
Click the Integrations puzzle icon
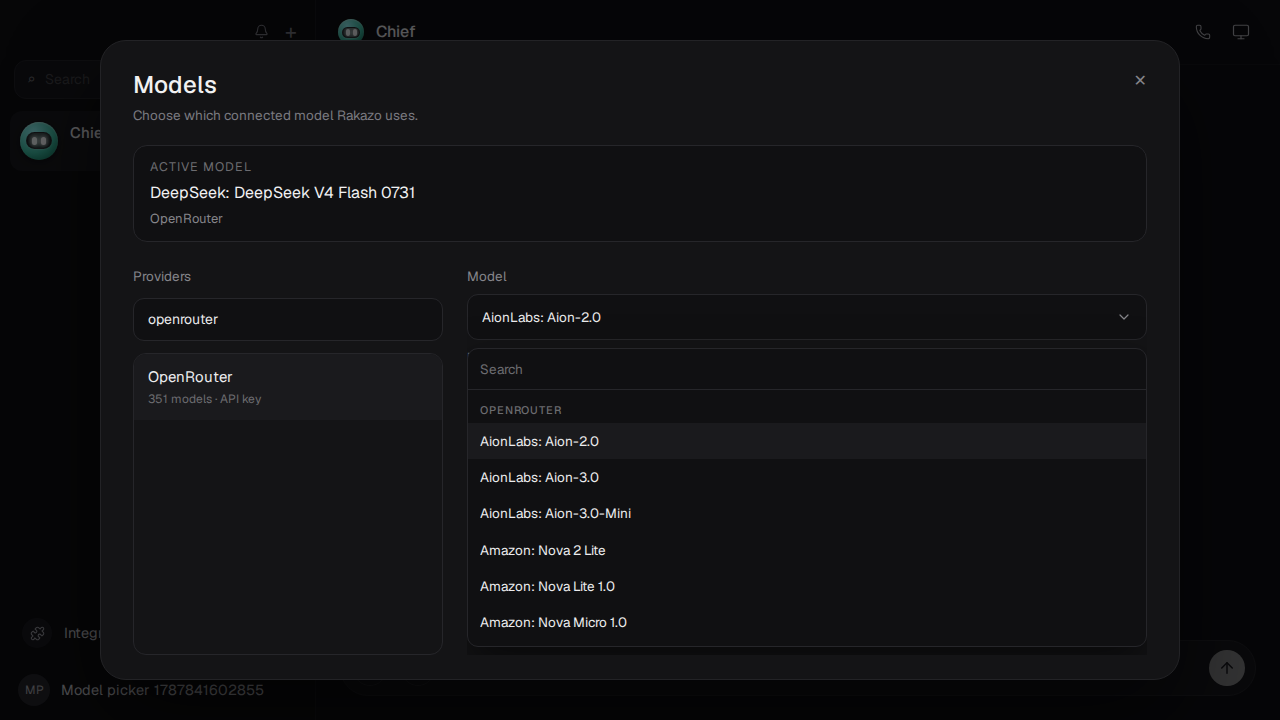[x=37, y=633]
